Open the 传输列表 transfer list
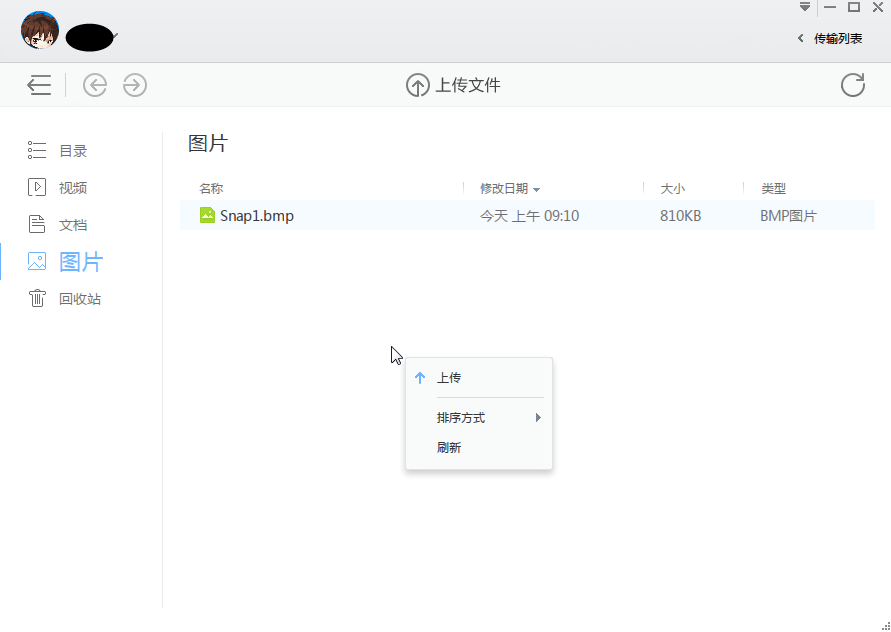 coord(830,38)
